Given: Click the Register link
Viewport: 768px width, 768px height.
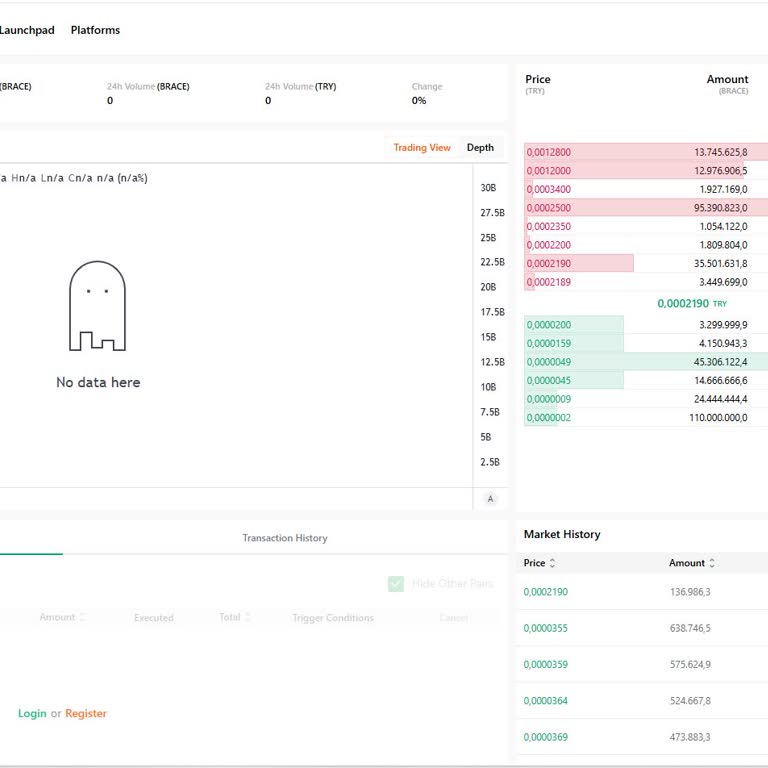Looking at the screenshot, I should [86, 714].
